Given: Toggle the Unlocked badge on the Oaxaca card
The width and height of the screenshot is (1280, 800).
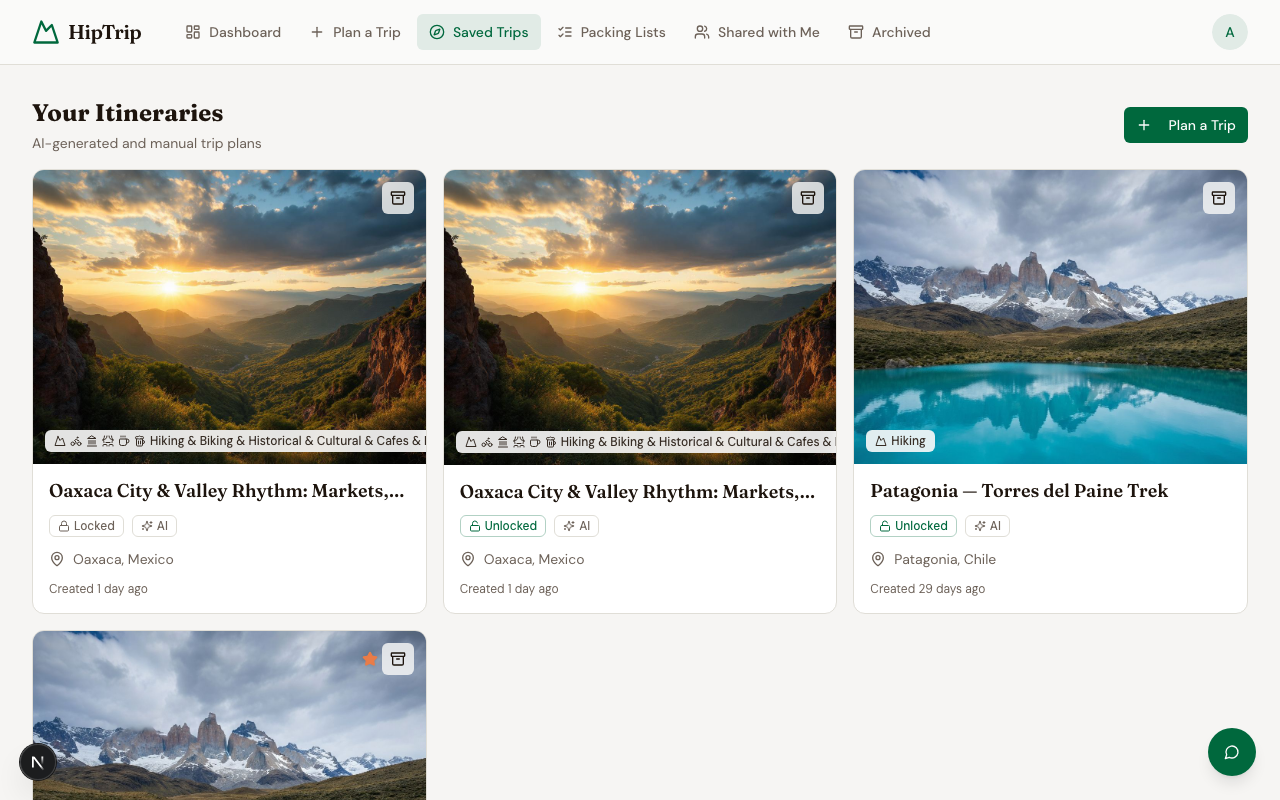Looking at the screenshot, I should tap(503, 526).
